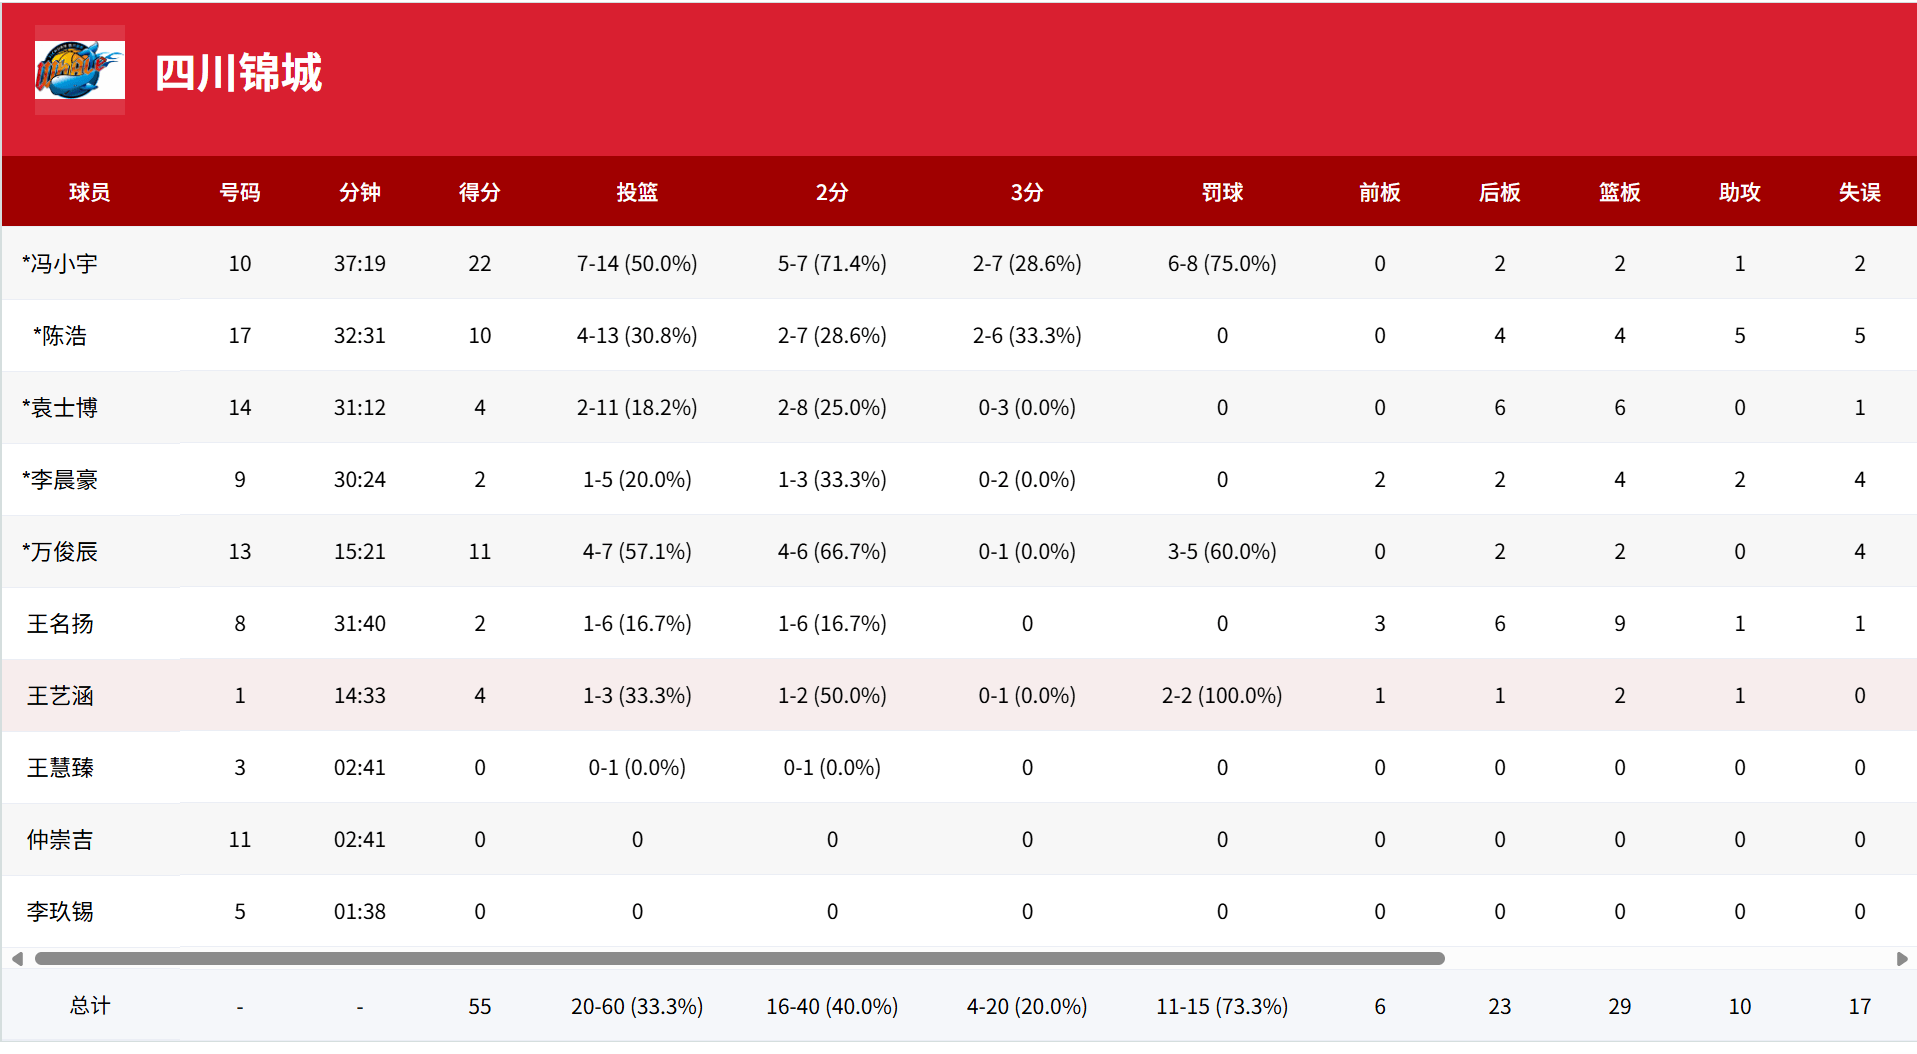This screenshot has height=1054, width=1917.
Task: Select player name 李玖锡
Action: click(x=60, y=912)
